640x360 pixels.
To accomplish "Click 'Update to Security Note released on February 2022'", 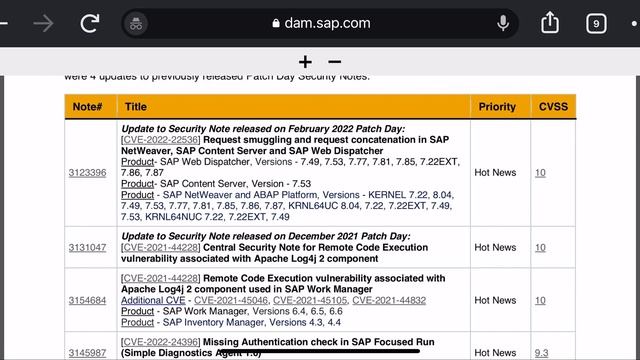I will (263, 129).
